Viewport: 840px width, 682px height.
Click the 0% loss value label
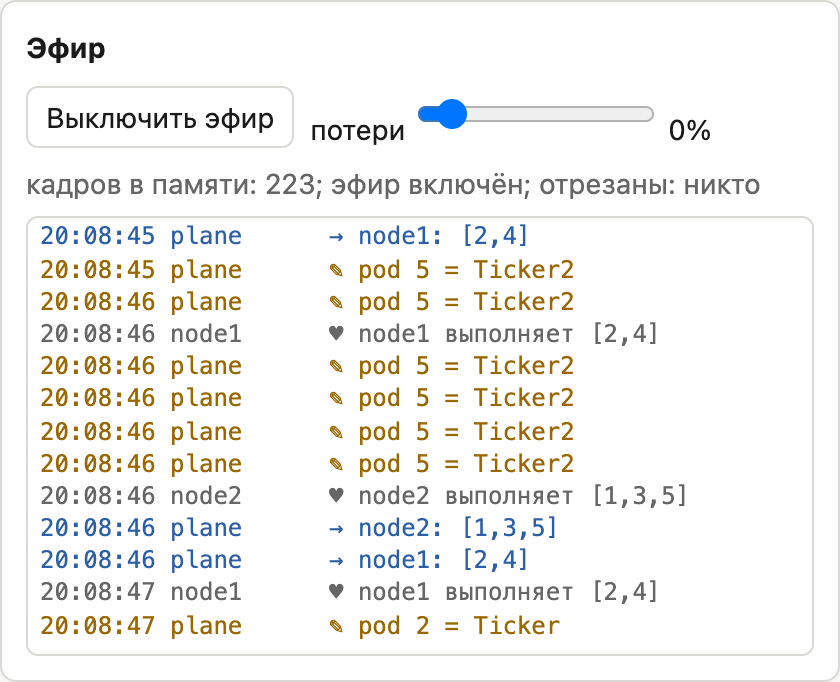tap(689, 130)
